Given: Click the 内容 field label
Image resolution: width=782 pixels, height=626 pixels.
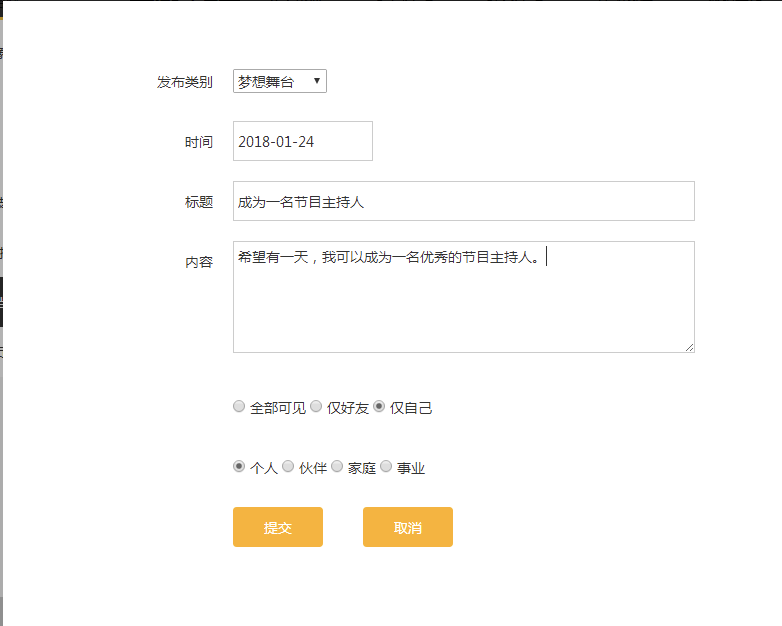Looking at the screenshot, I should (x=198, y=262).
